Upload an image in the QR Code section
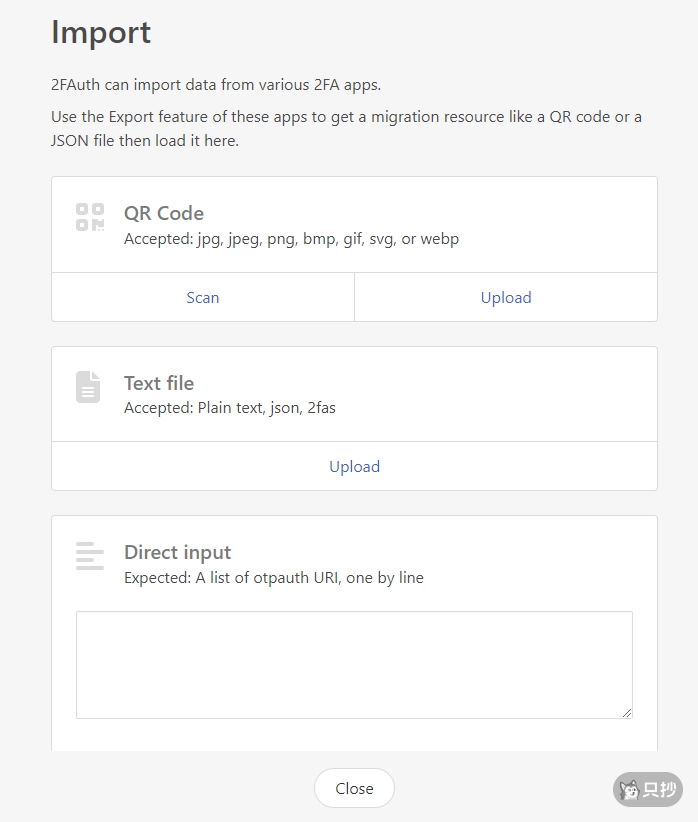This screenshot has height=822, width=698. pyautogui.click(x=506, y=297)
